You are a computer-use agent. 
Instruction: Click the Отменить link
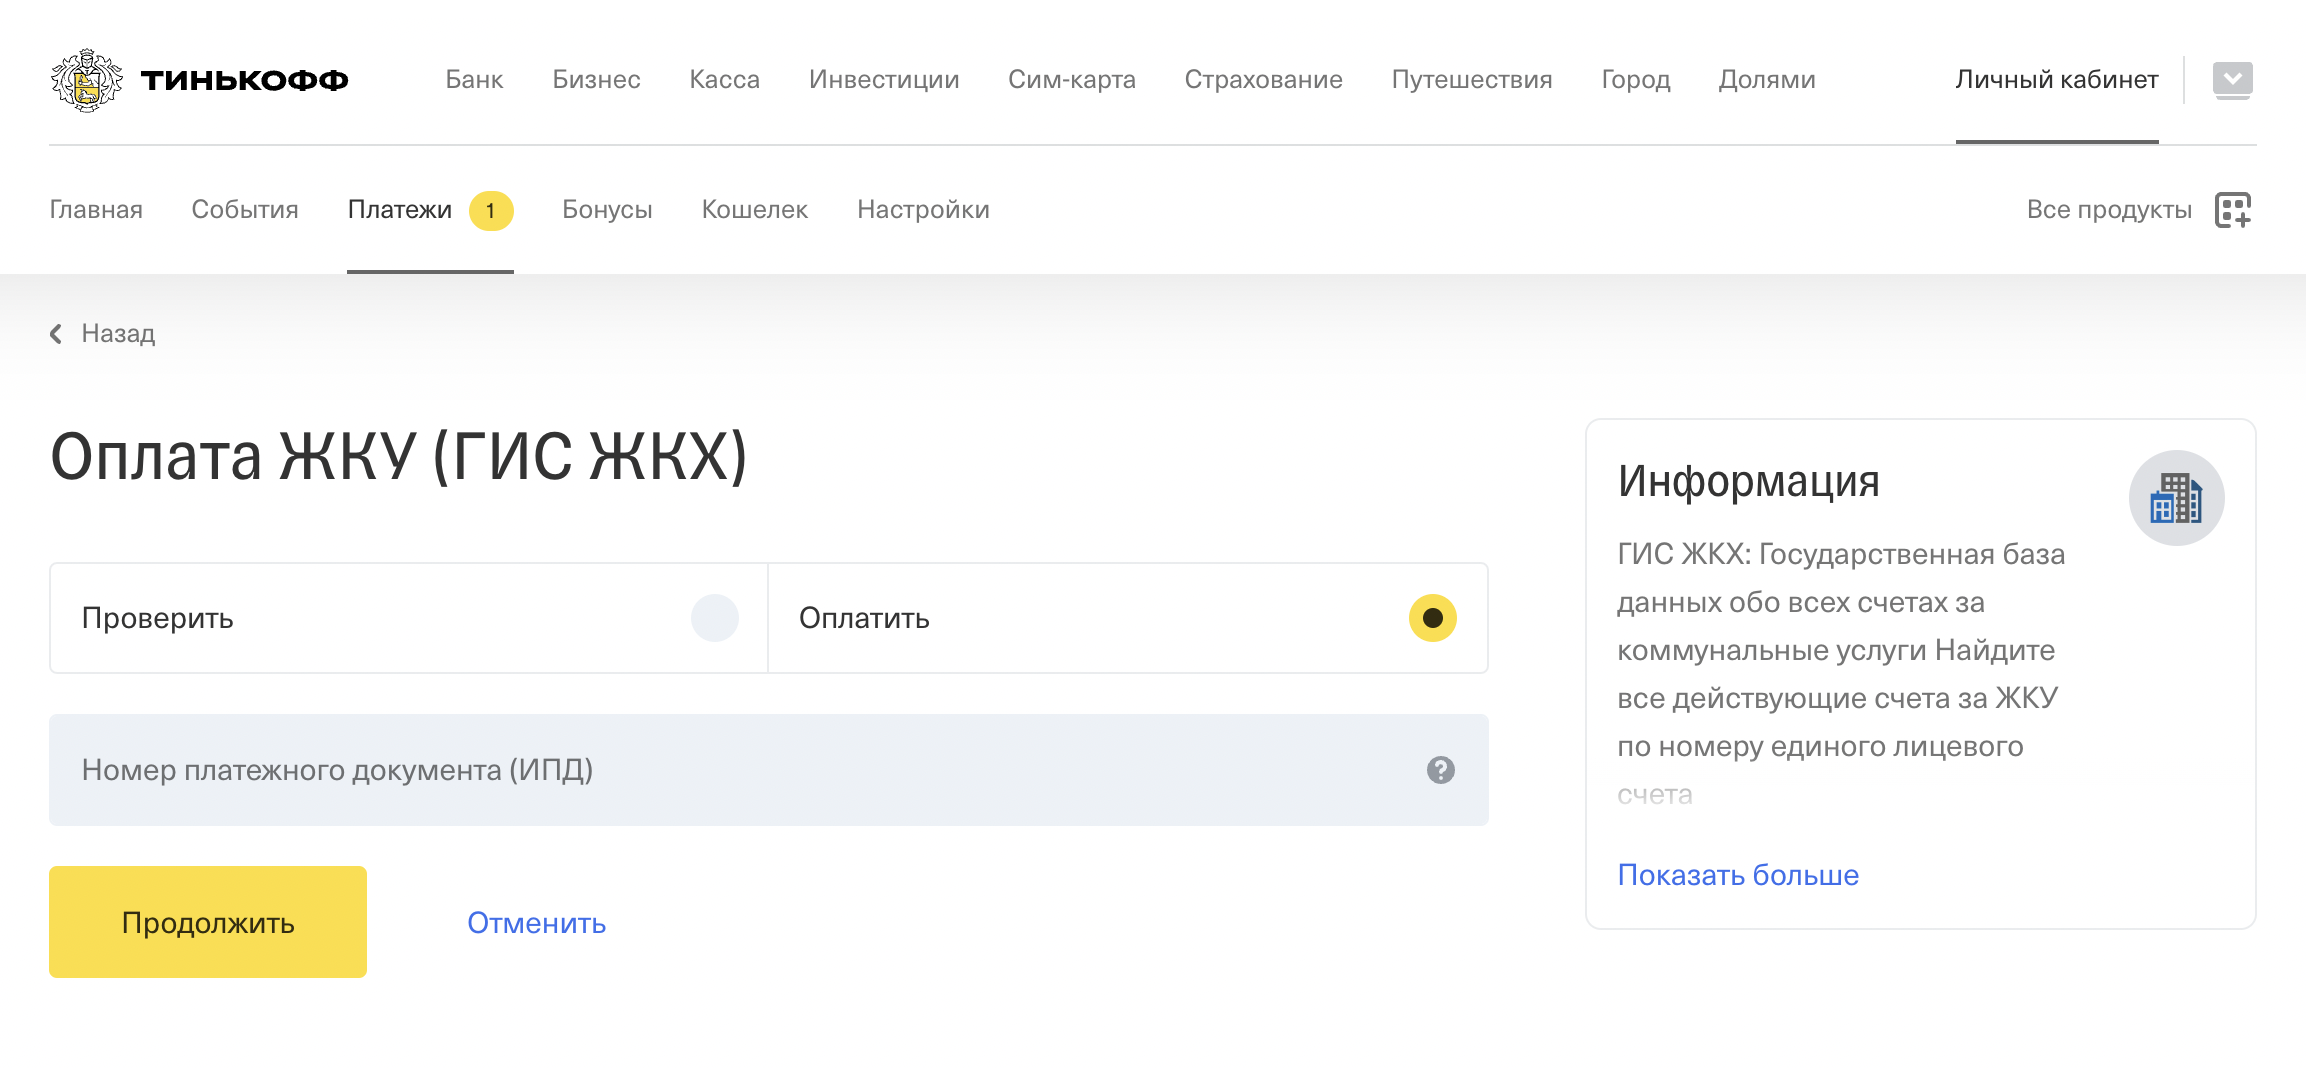pyautogui.click(x=537, y=923)
